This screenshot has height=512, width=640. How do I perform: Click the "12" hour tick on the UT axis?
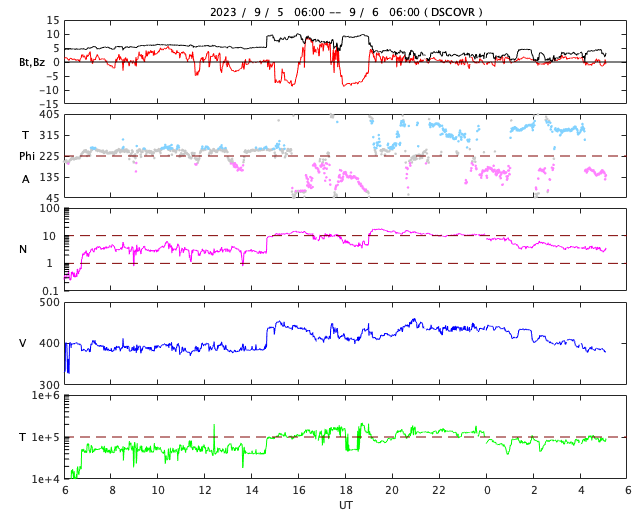[205, 490]
